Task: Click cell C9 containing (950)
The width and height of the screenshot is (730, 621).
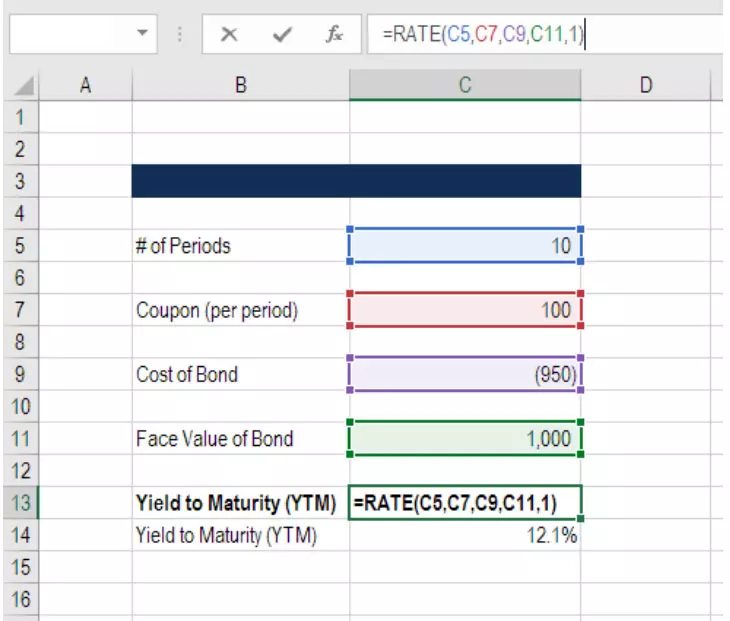Action: pos(465,374)
